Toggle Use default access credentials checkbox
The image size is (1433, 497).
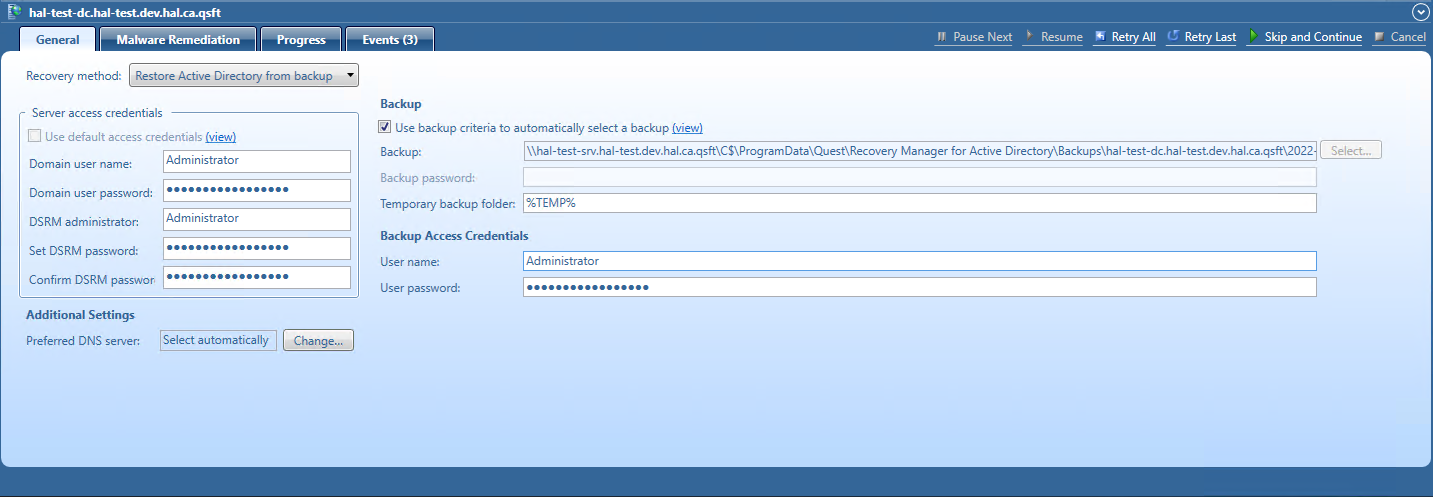click(35, 136)
